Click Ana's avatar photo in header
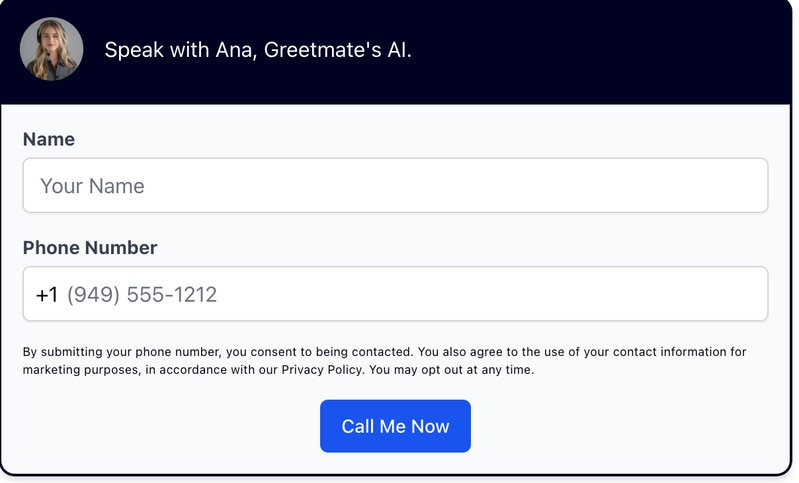Viewport: 799px width, 483px height. [51, 49]
